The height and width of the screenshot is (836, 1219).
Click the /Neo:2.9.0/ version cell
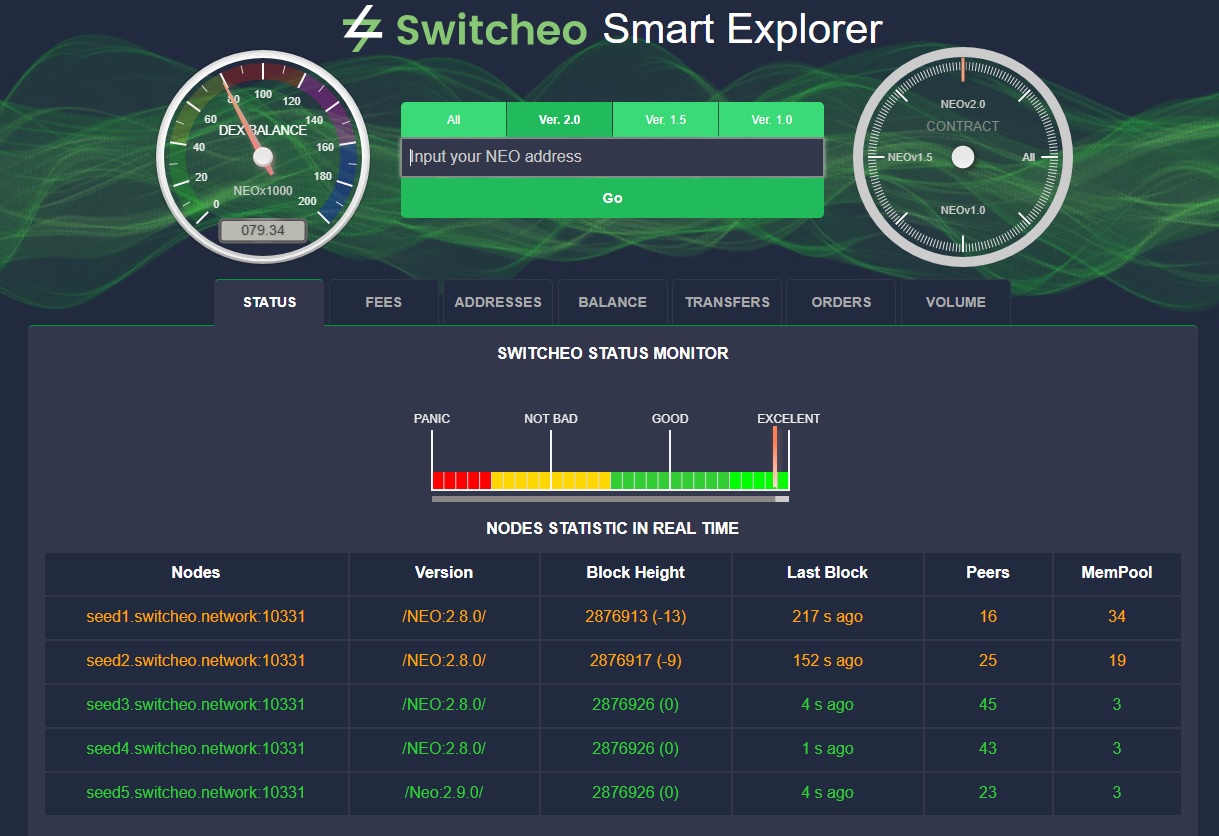point(444,793)
